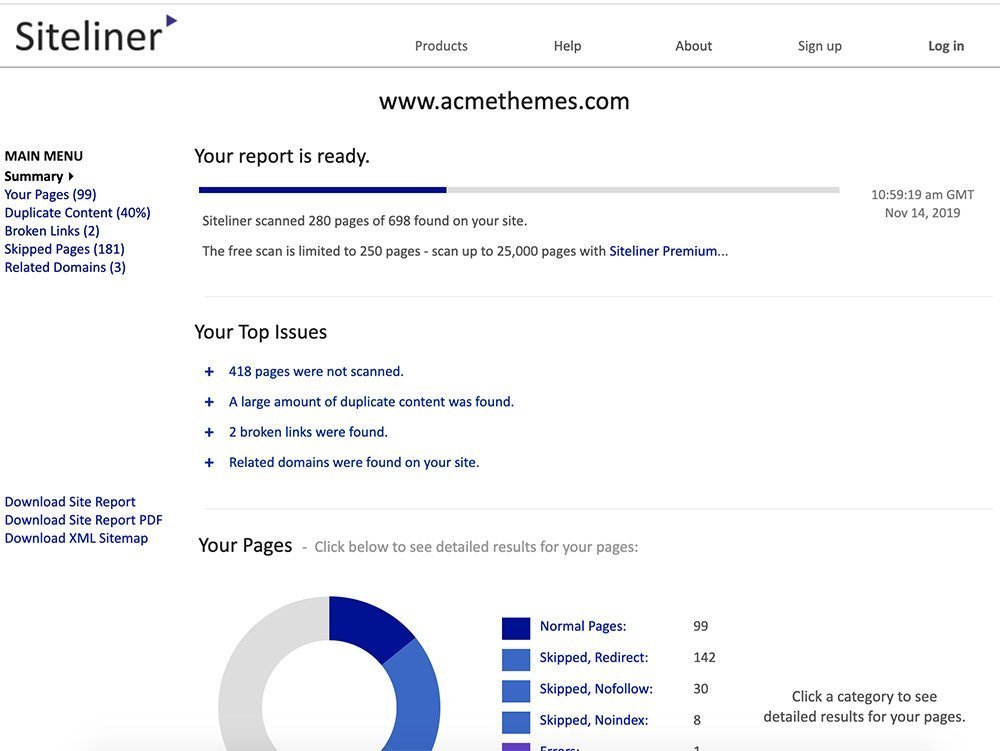View Broken Links (2) in sidebar
Viewport: 1000px width, 751px height.
tap(52, 231)
